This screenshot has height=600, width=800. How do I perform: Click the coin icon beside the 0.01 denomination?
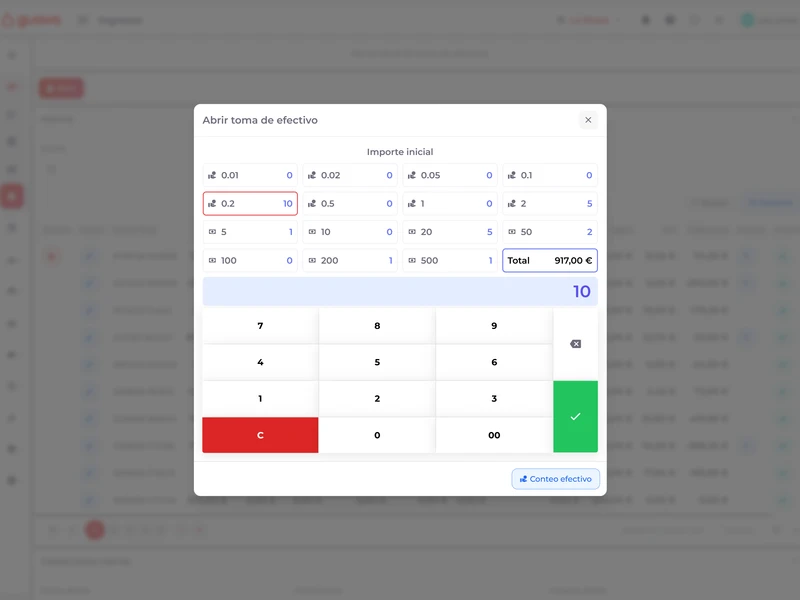tap(214, 175)
